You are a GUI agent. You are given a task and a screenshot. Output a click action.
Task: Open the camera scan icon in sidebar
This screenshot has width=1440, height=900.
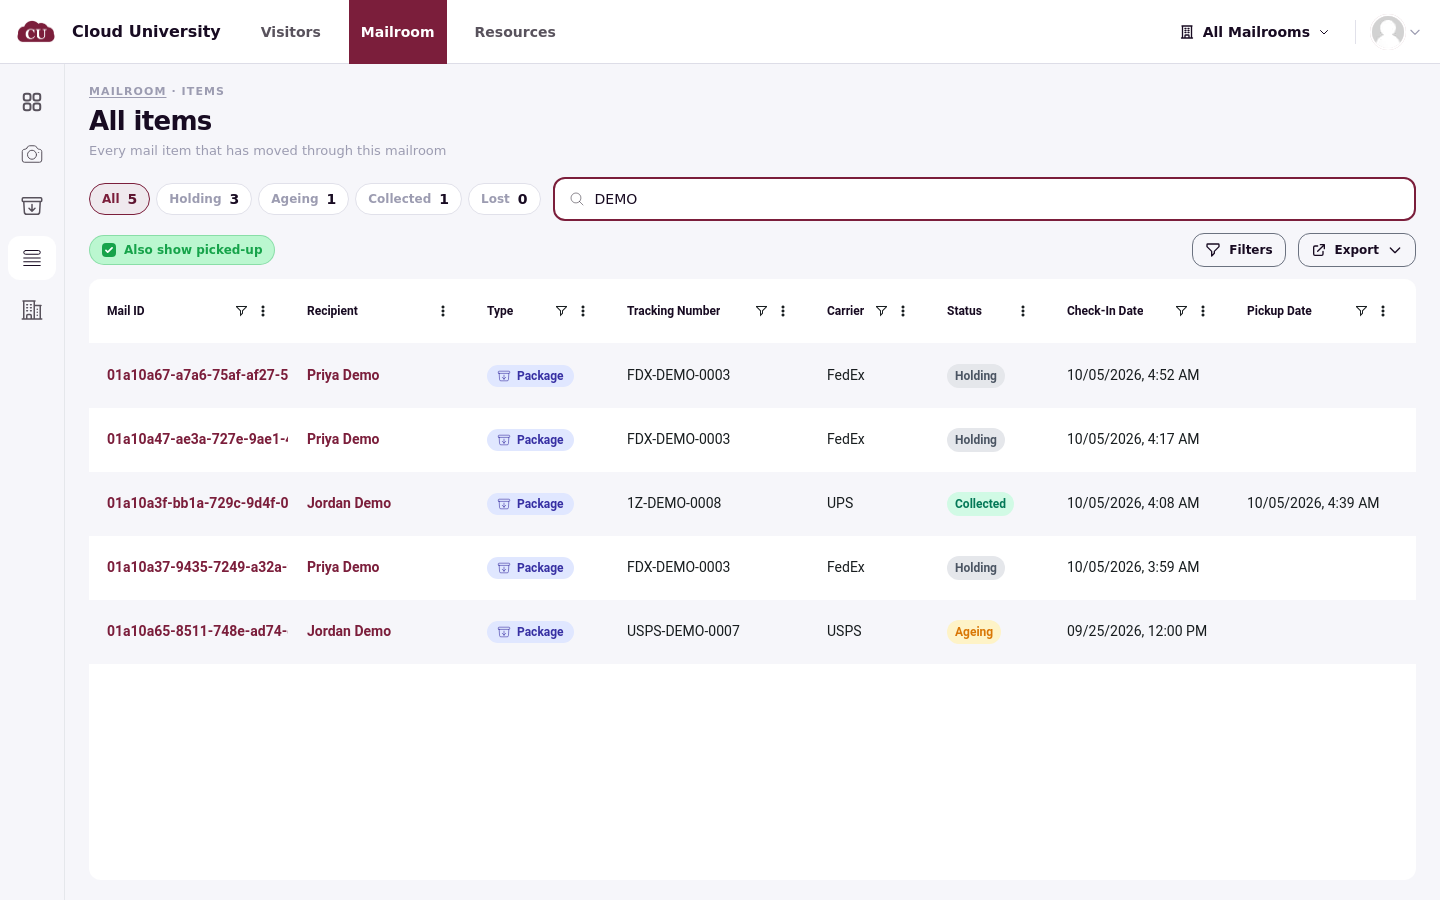click(32, 154)
